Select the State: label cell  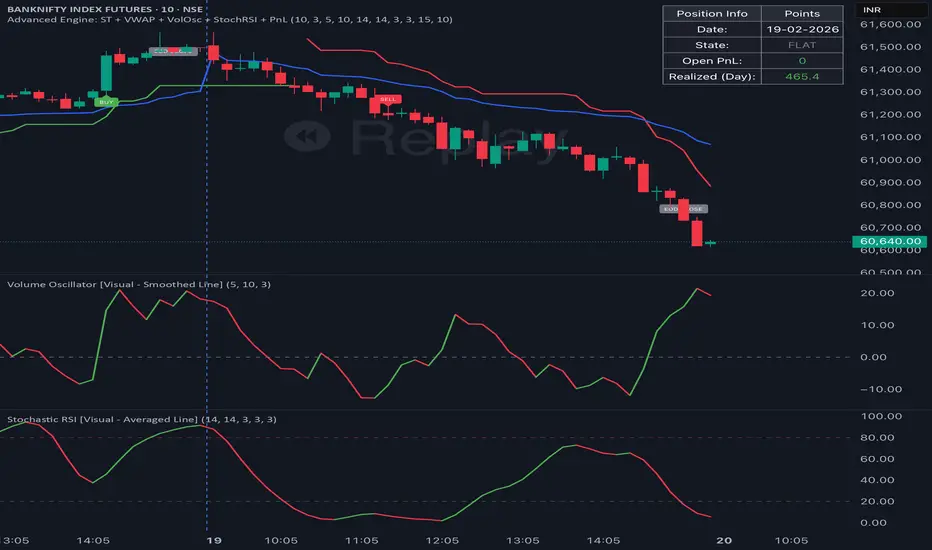click(711, 45)
